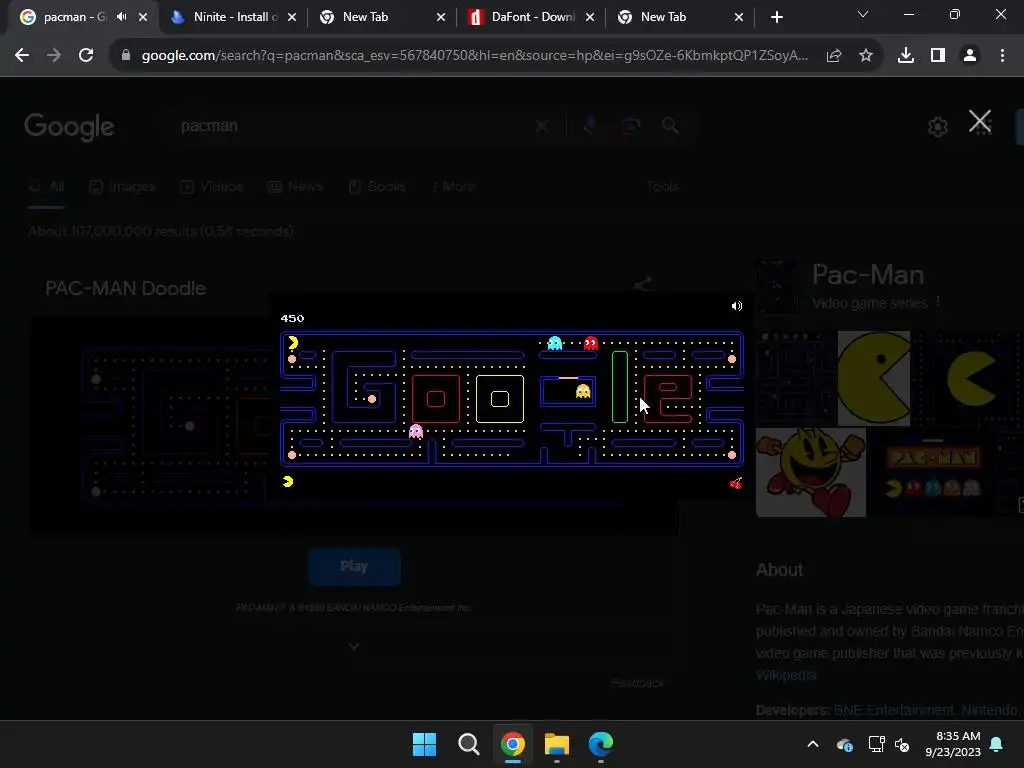Click the Feedback link
Image resolution: width=1024 pixels, height=768 pixels.
638,683
